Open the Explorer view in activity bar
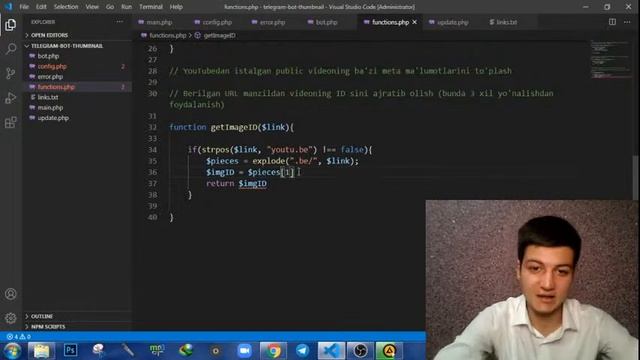This screenshot has width=640, height=360. 11,25
